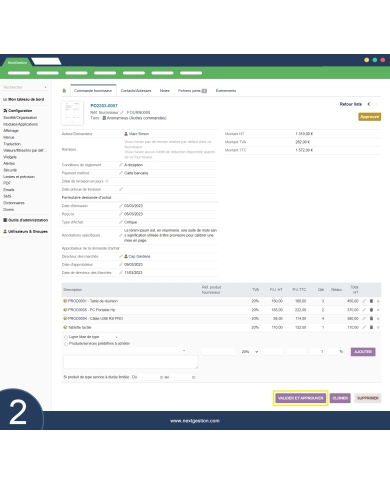Screen dimensions: 390x484
Task: Open Traduction in sidebar
Action: [12, 144]
